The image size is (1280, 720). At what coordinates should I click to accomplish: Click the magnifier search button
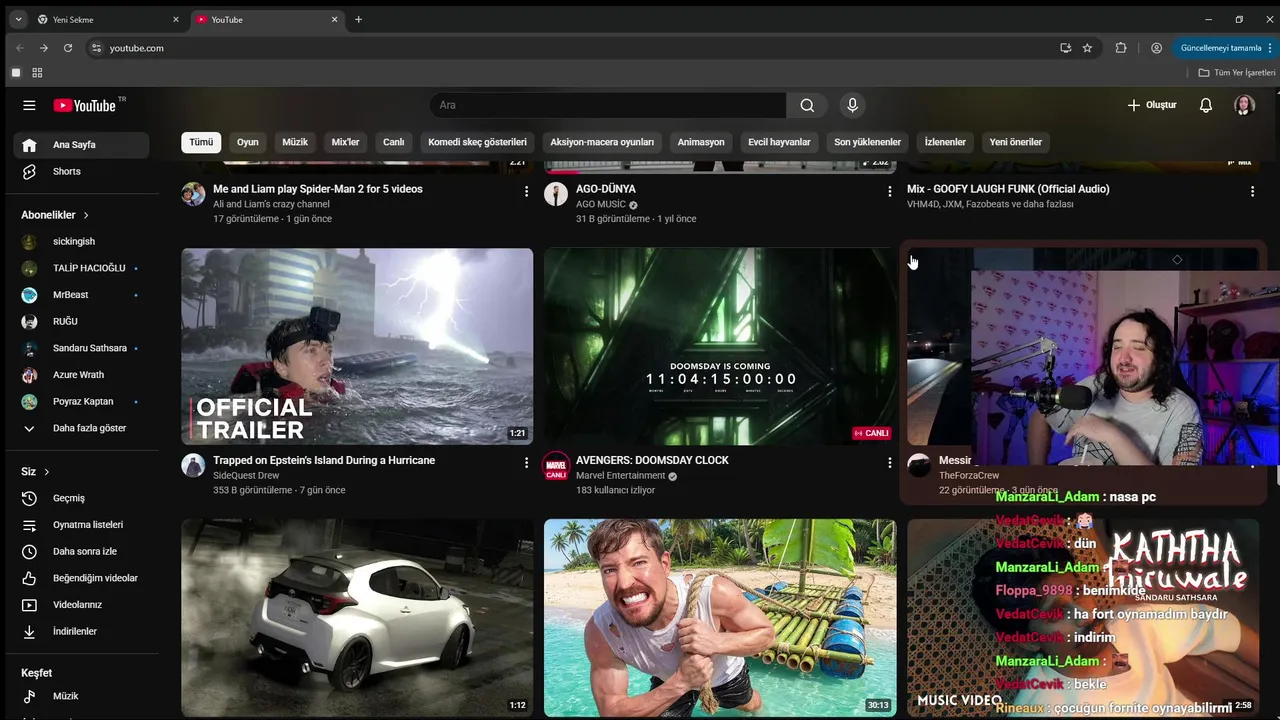[x=807, y=105]
